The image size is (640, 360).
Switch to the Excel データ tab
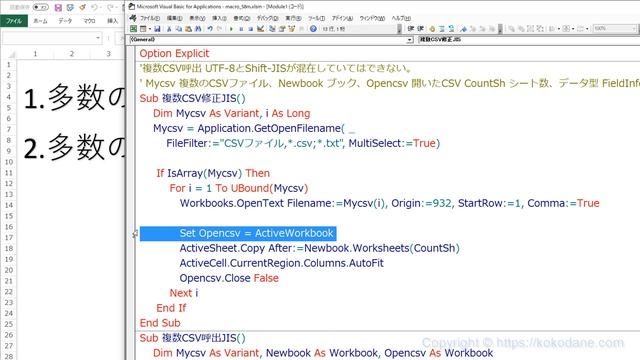tap(65, 21)
